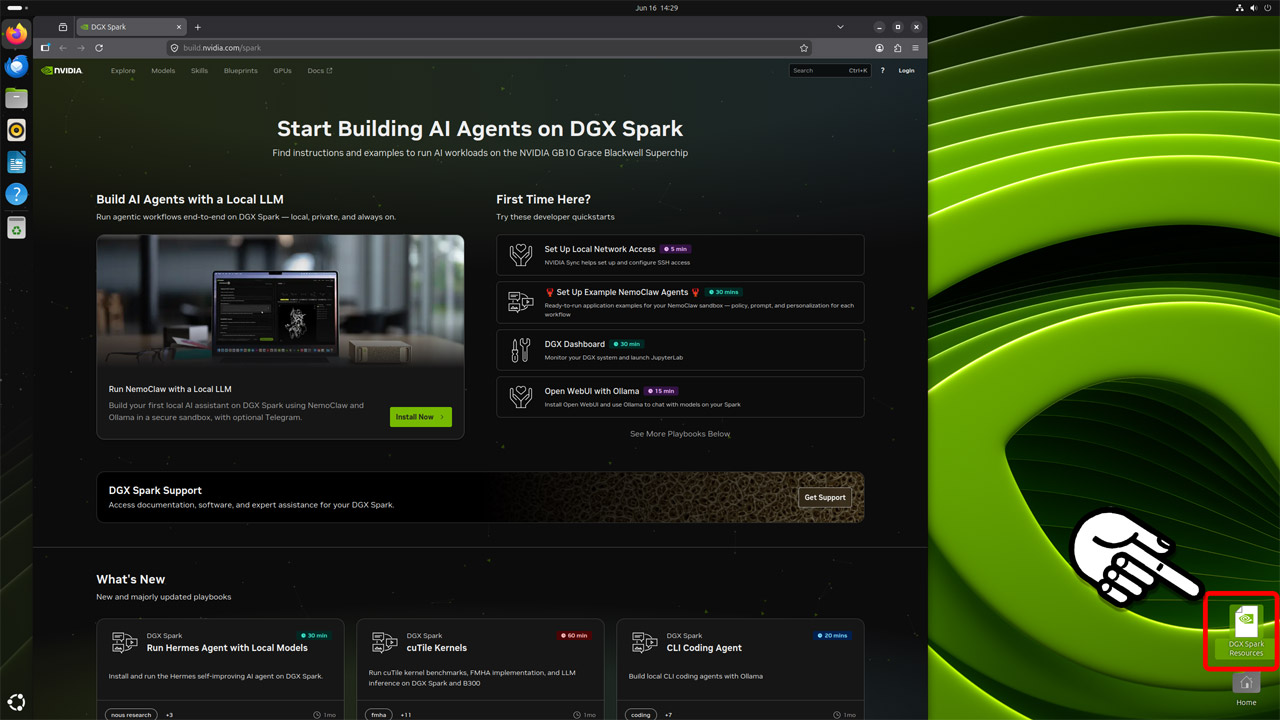Toggle the browser sidebar icon
Image resolution: width=1280 pixels, height=720 pixels.
pyautogui.click(x=45, y=48)
